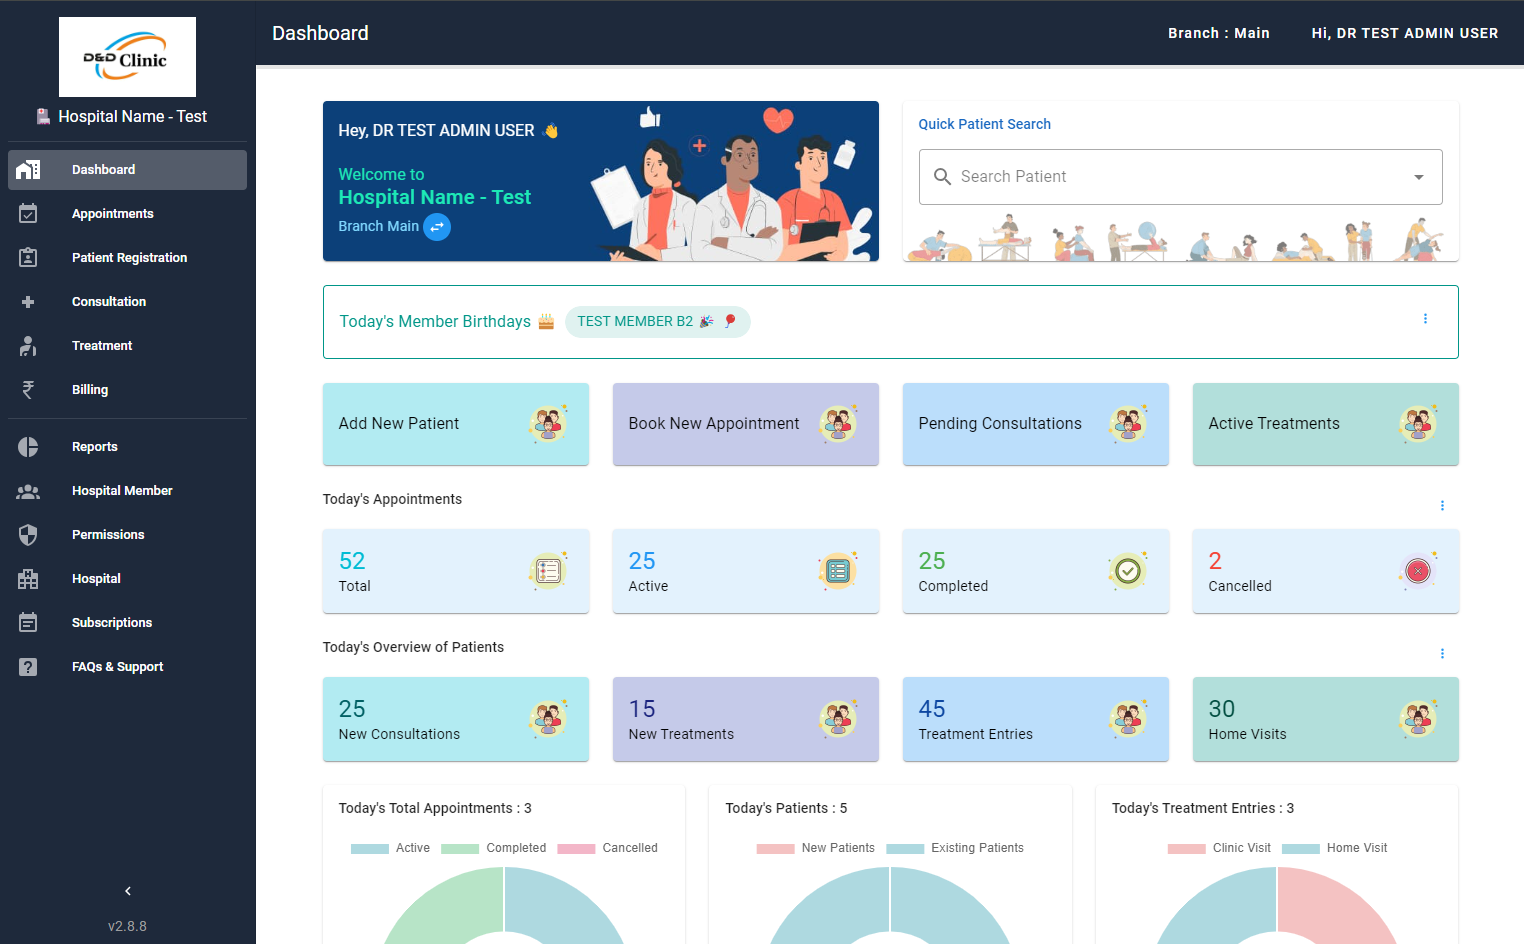
Task: Toggle Existing Patients legend swatch
Action: tap(905, 849)
